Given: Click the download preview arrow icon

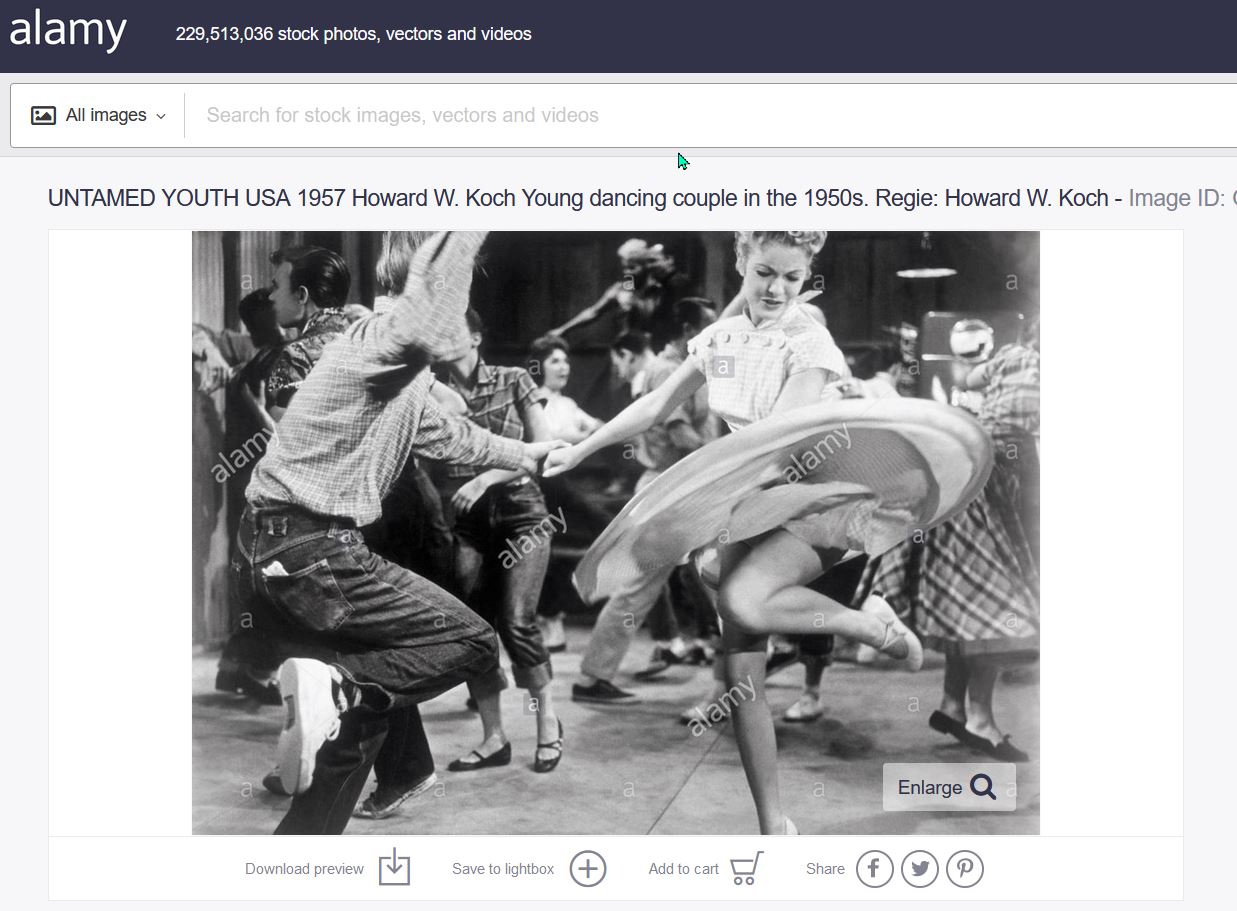Looking at the screenshot, I should pos(395,867).
